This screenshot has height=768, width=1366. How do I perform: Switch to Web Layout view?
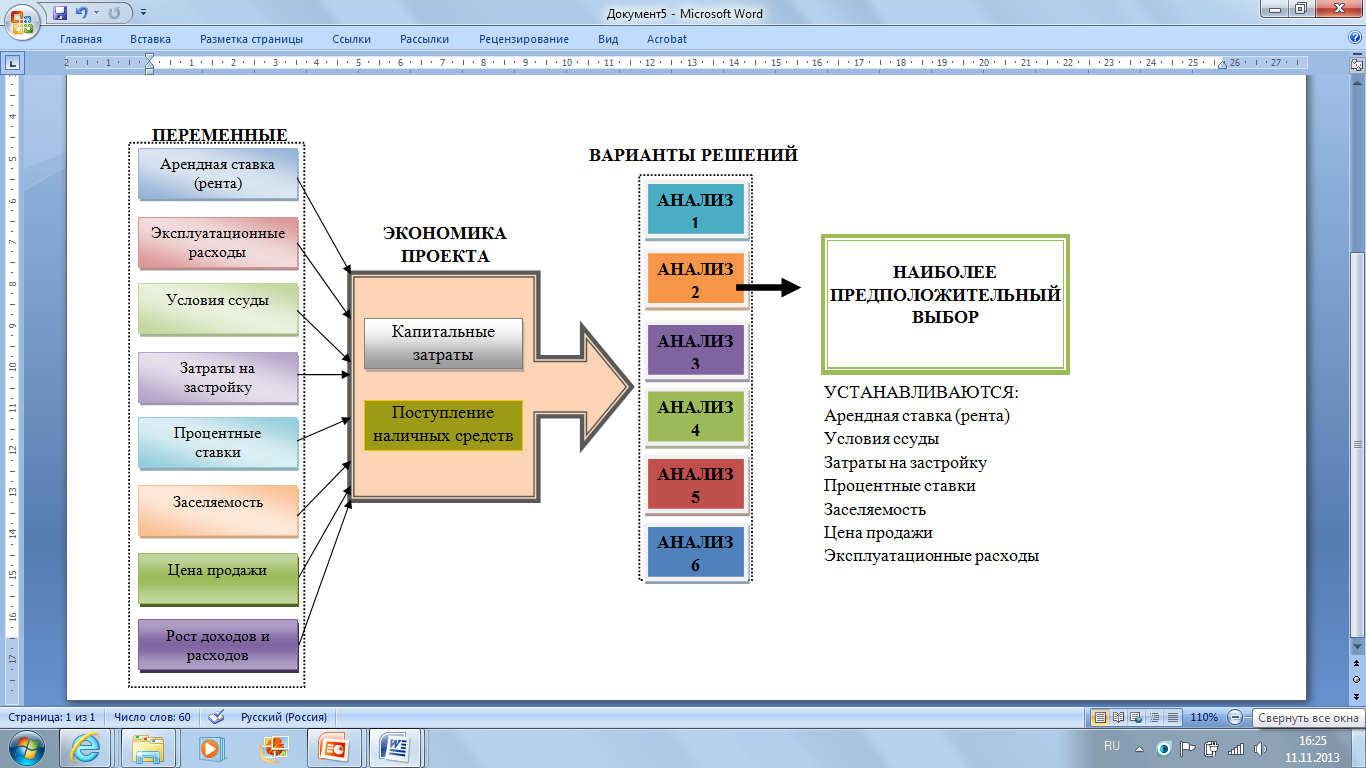(1137, 717)
